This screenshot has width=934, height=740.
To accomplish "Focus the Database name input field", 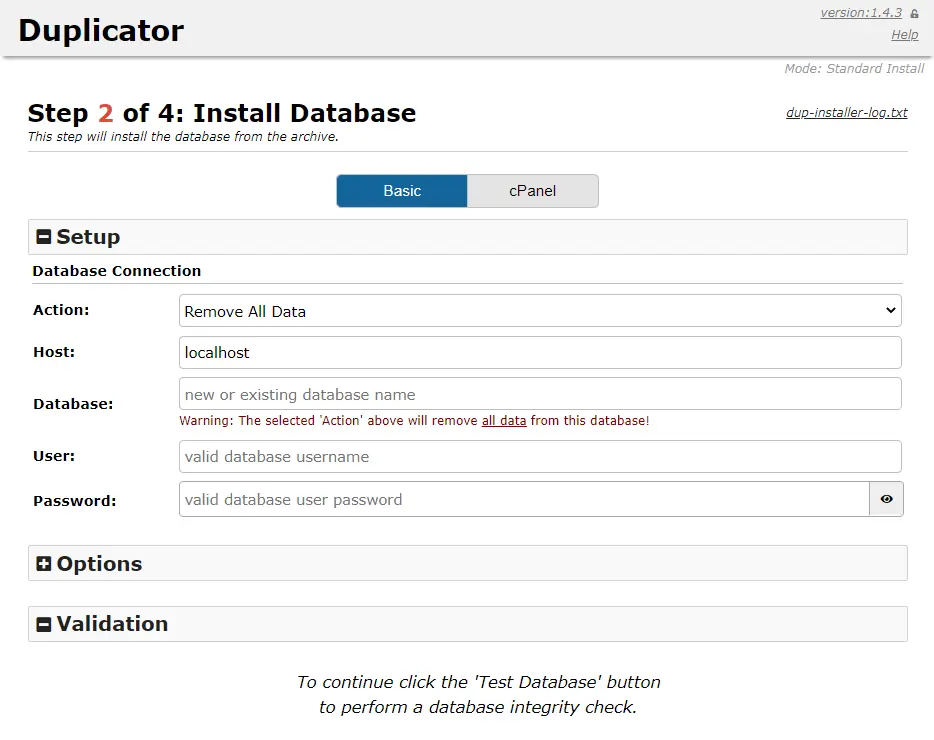I will coord(540,394).
